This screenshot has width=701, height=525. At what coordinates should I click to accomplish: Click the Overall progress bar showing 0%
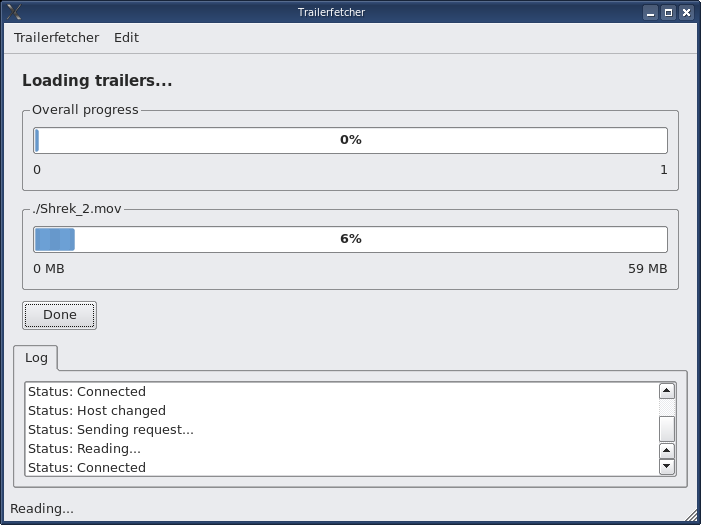click(350, 140)
